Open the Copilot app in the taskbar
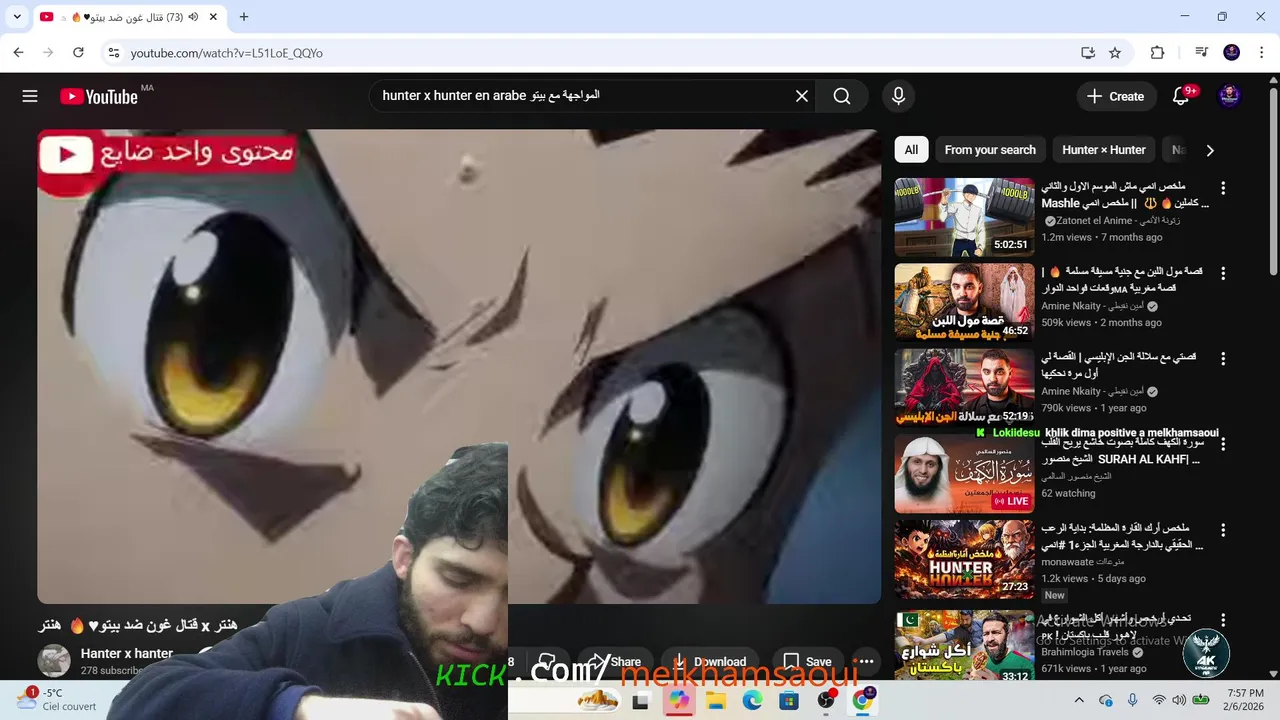This screenshot has width=1280, height=720. pos(679,701)
